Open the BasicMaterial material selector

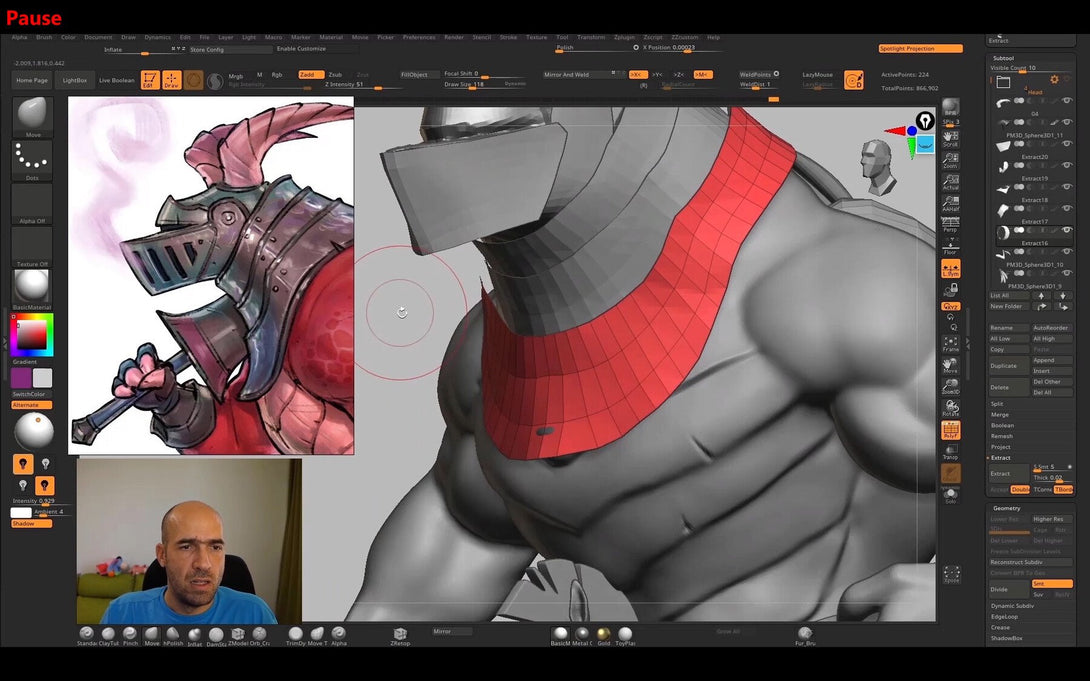coord(32,289)
